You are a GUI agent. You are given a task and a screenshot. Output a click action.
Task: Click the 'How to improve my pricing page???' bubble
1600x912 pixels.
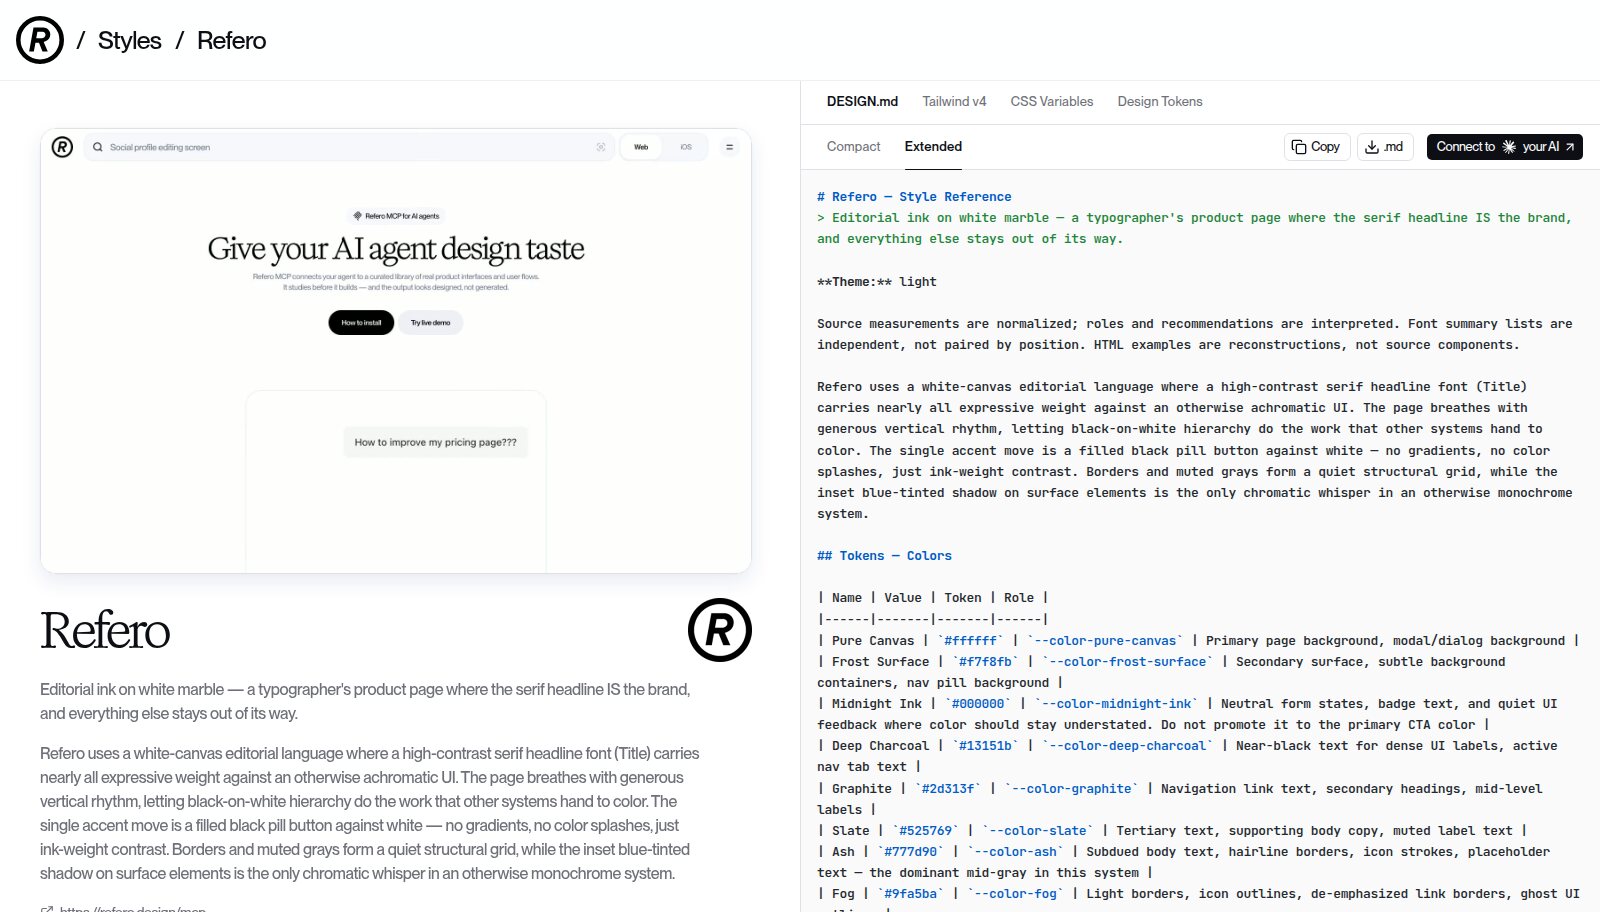436,442
